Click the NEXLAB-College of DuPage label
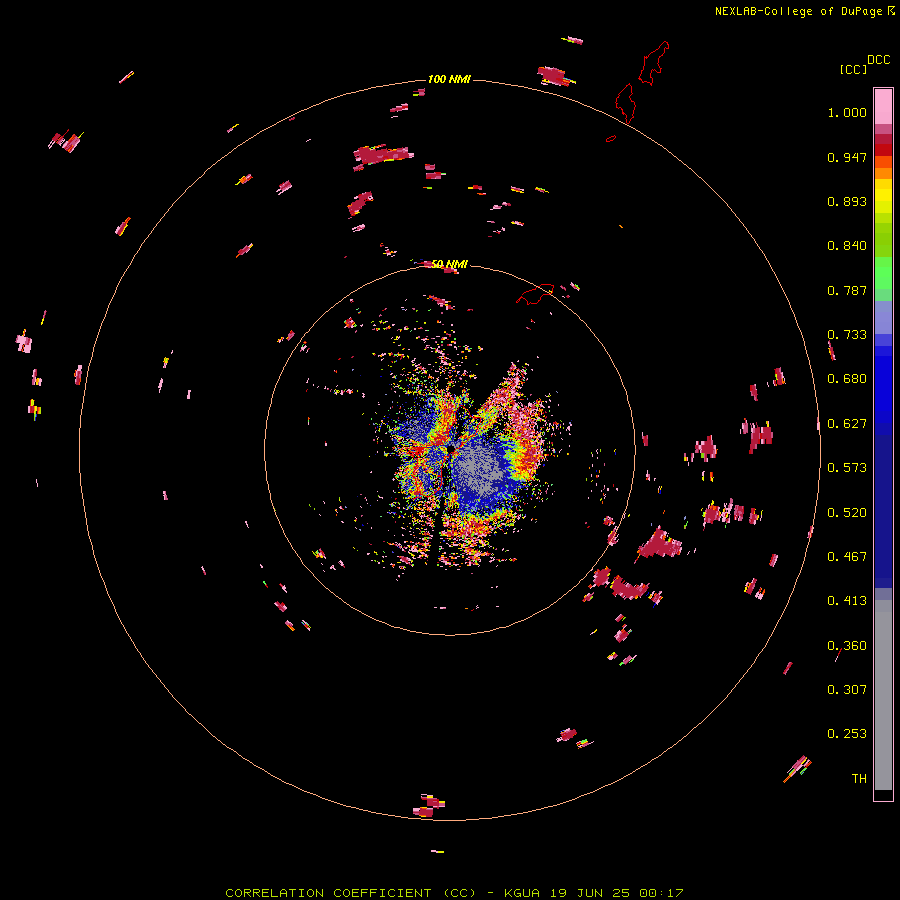 pyautogui.click(x=804, y=11)
